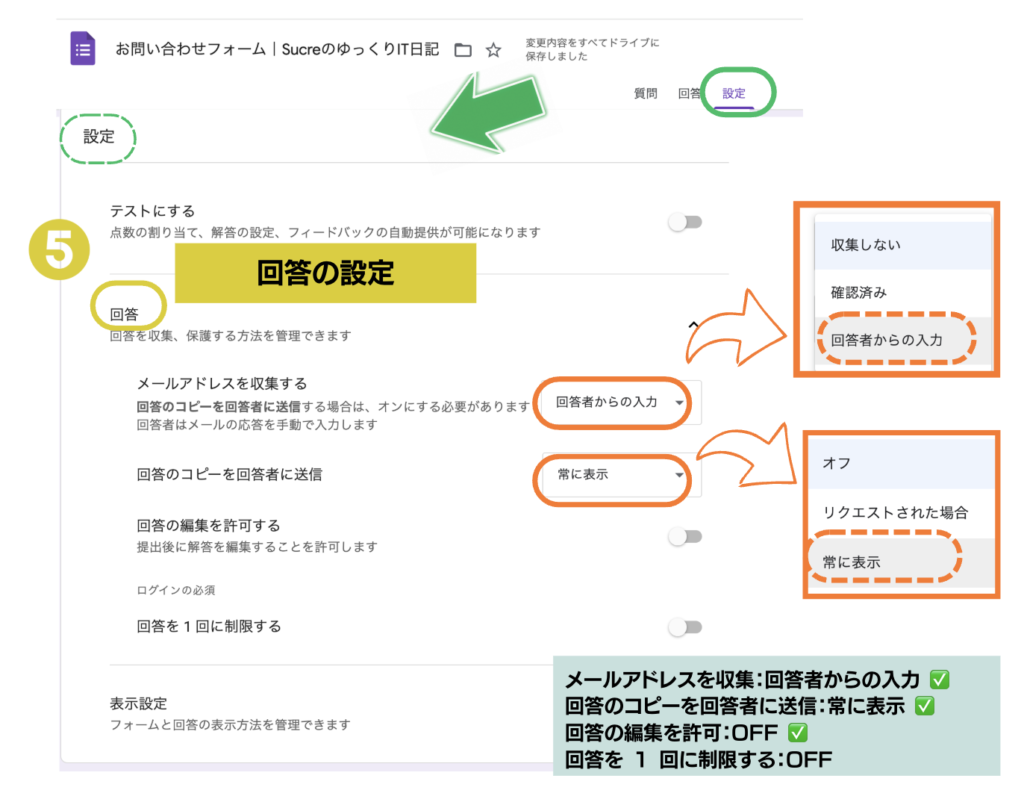Screen dimensions: 1024x805
Task: Select 常に表示 in the options list
Action: pyautogui.click(x=851, y=562)
